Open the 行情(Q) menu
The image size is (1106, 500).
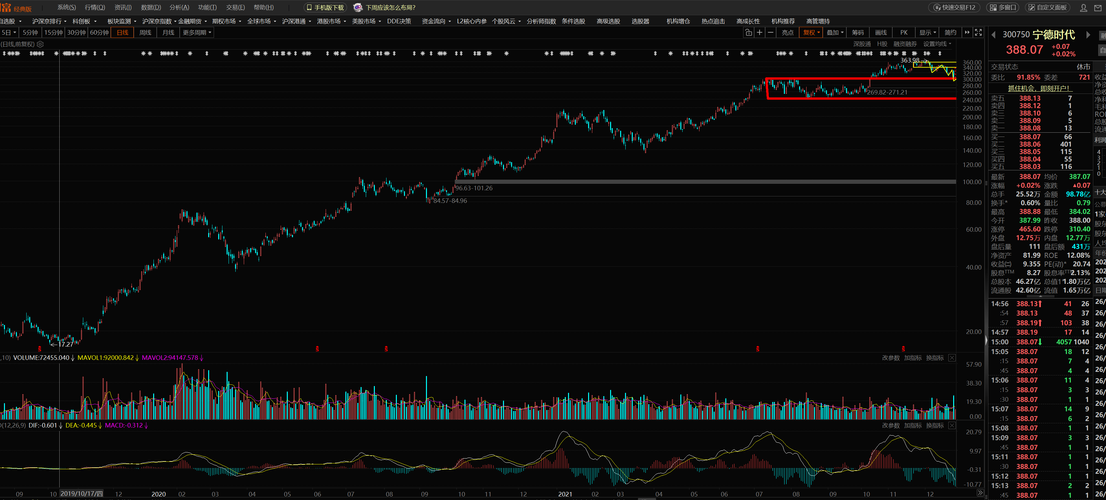[x=95, y=7]
